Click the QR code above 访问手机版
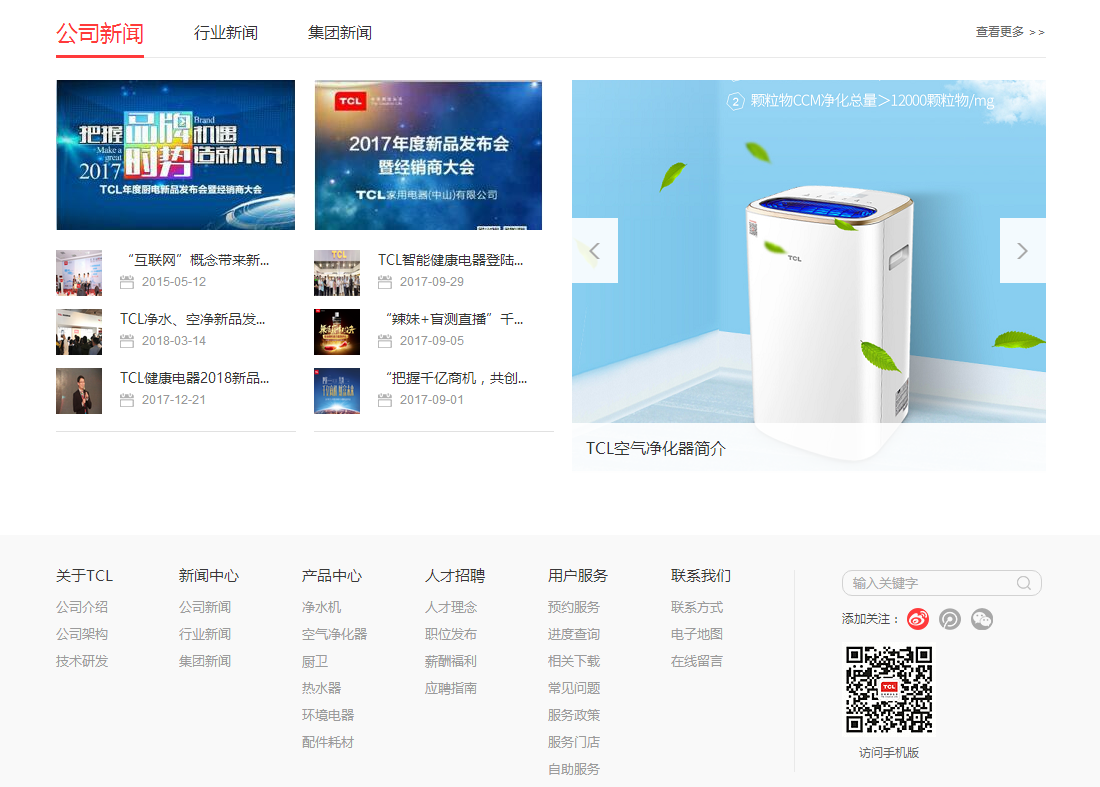The width and height of the screenshot is (1100, 787). point(890,687)
